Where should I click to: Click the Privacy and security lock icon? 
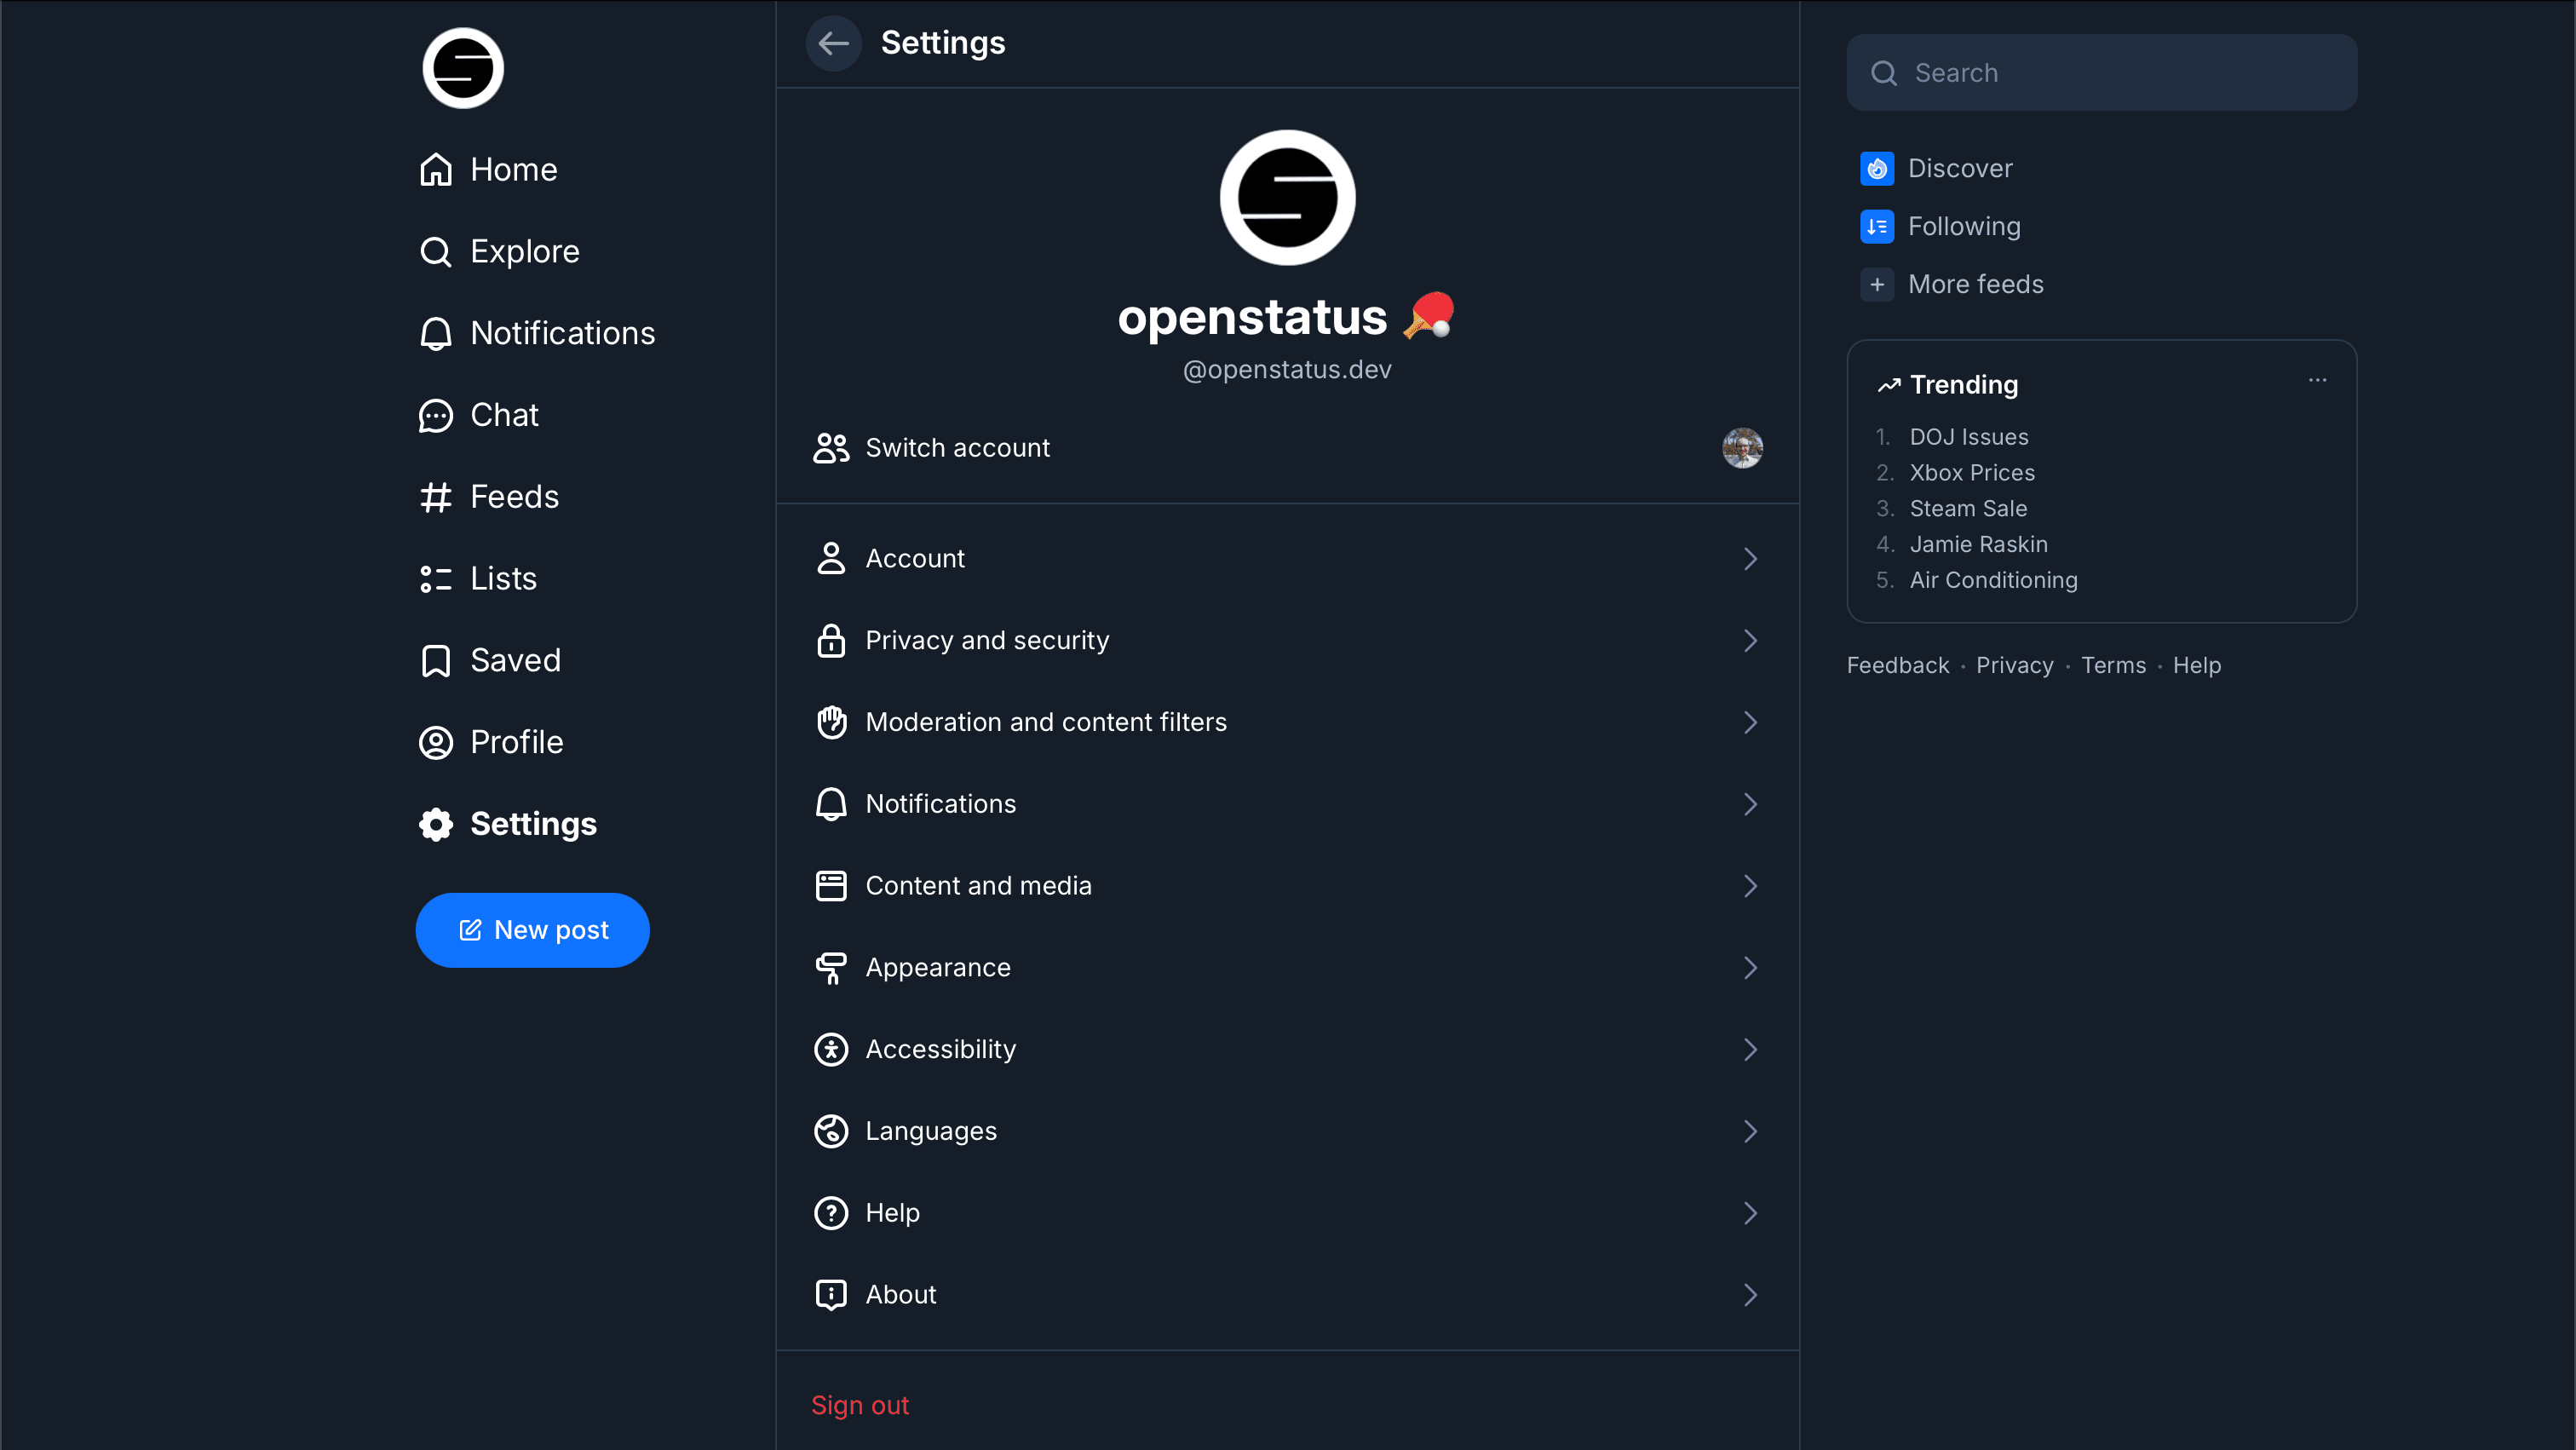(831, 641)
